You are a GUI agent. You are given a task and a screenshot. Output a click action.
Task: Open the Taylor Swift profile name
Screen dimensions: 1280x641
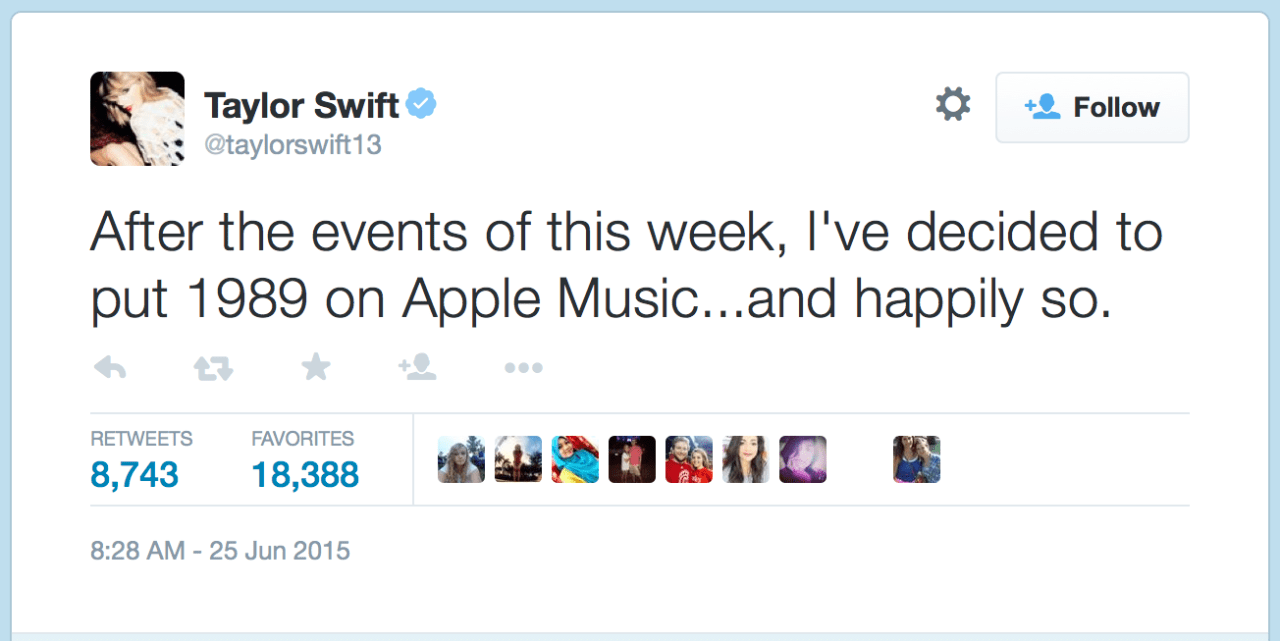coord(301,105)
